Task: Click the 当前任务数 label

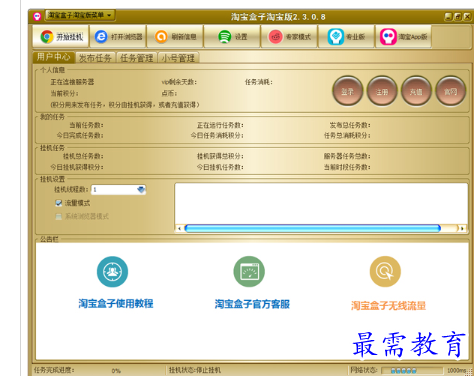Action: coord(86,125)
